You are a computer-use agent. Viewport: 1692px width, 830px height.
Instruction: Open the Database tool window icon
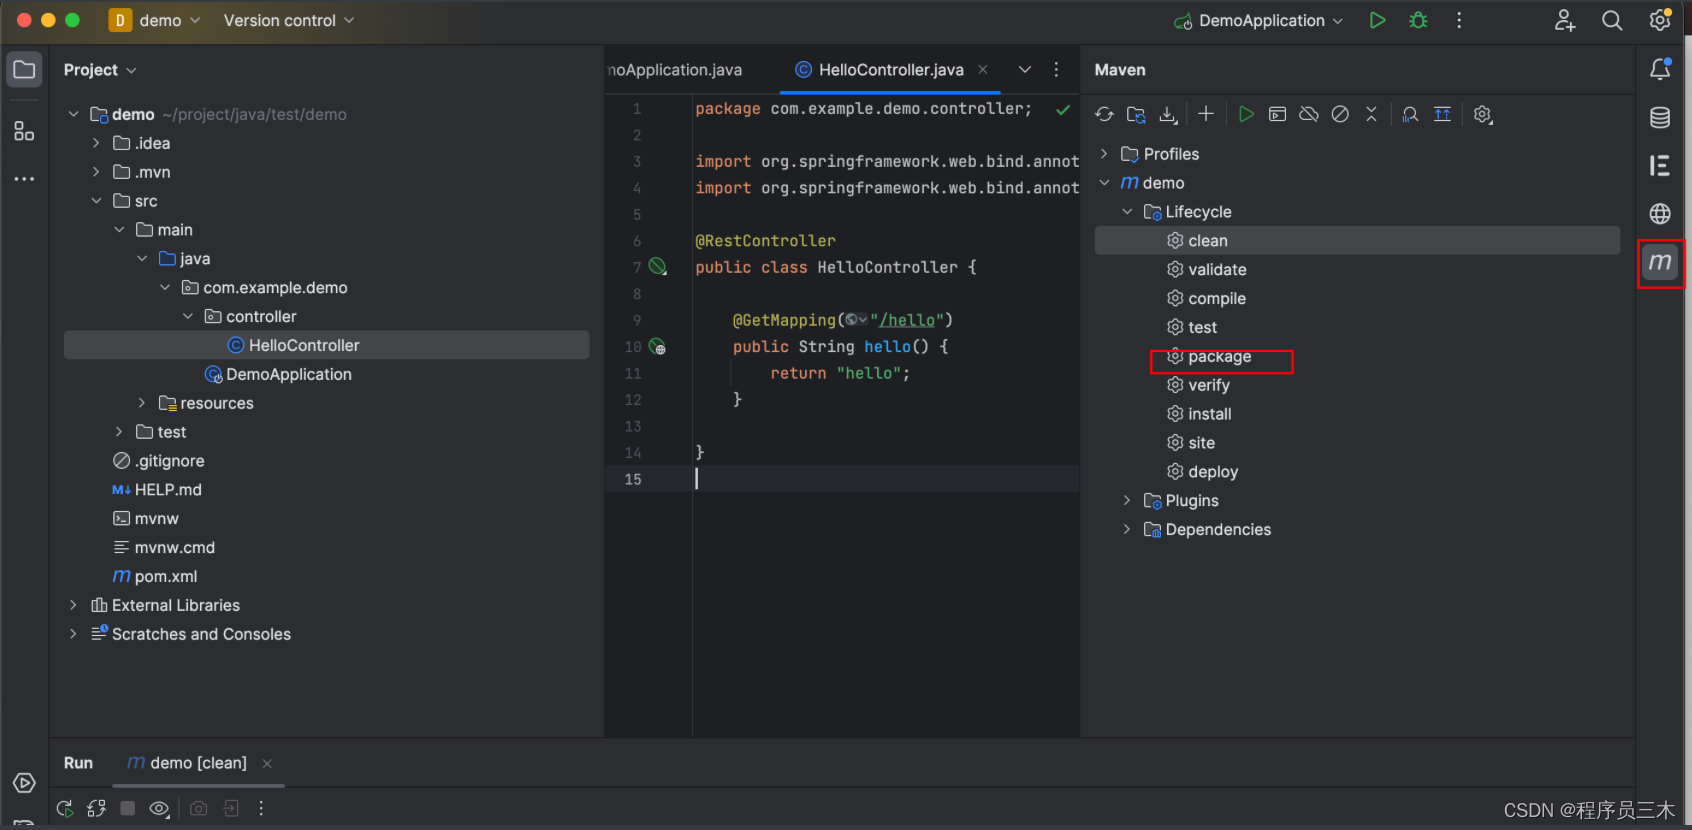(1660, 117)
